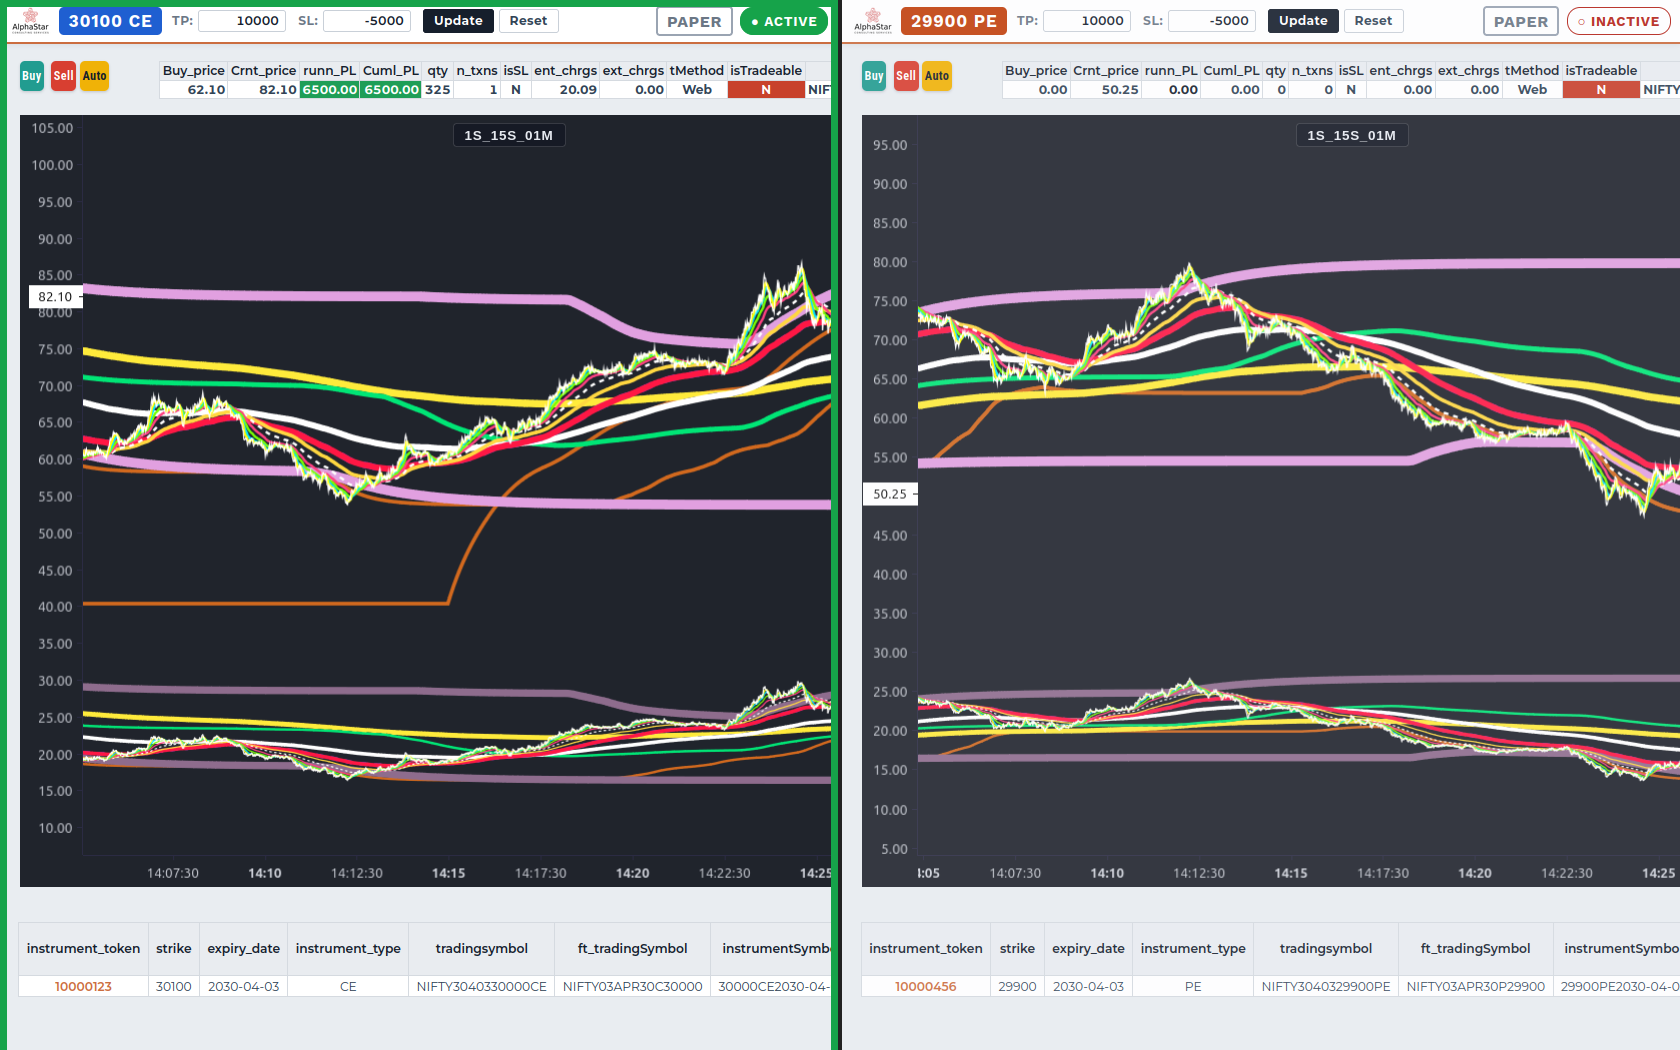The height and width of the screenshot is (1050, 1680).
Task: Click Reset button in 29900 PE panel
Action: pos(1373,21)
